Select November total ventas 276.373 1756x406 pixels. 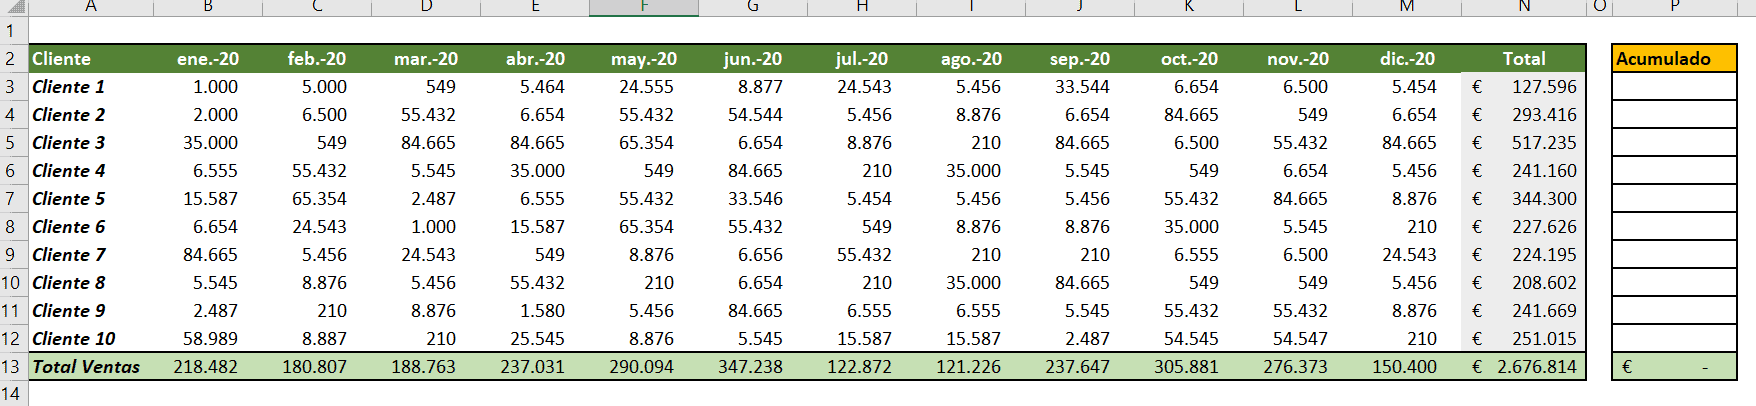click(1298, 366)
